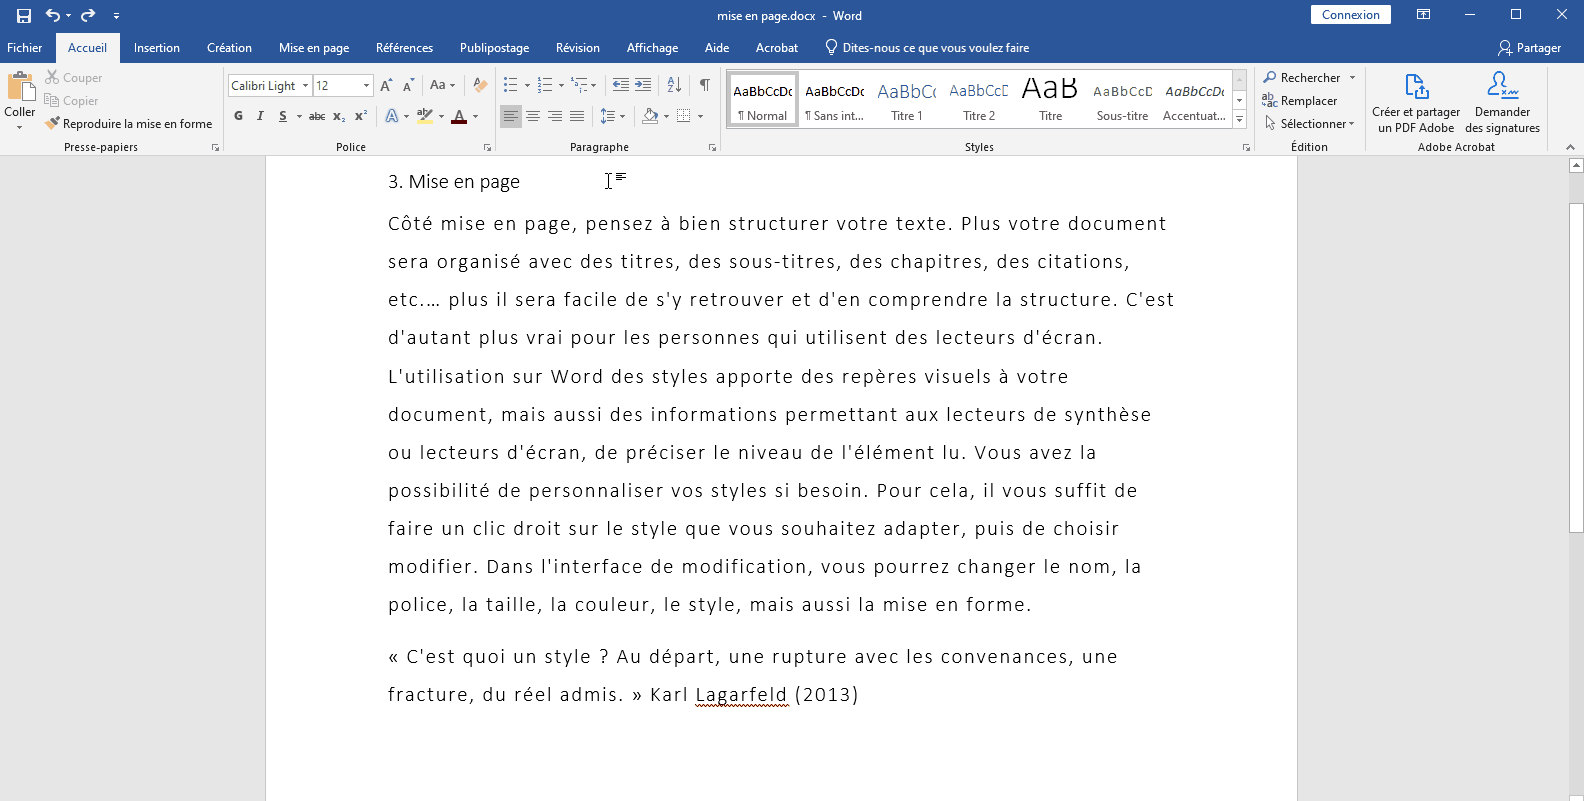Image resolution: width=1584 pixels, height=801 pixels.
Task: Open the Remplacer replace dialog
Action: tap(1299, 100)
